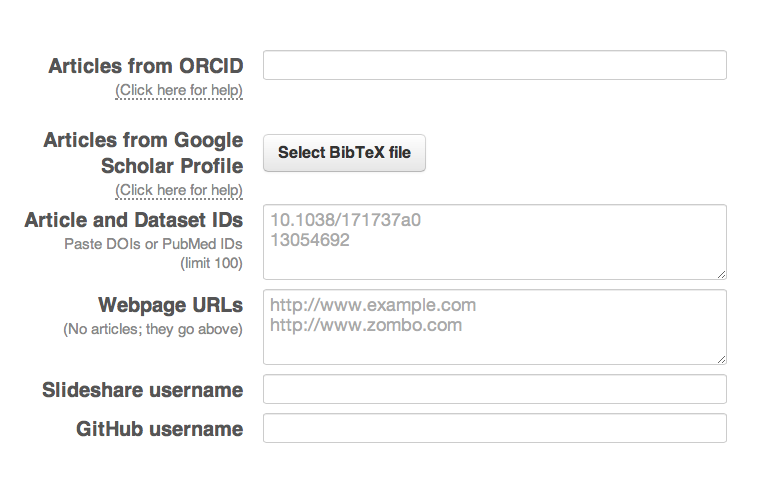Click the Article and Dataset IDs label
Image resolution: width=783 pixels, height=502 pixels.
pos(134,220)
